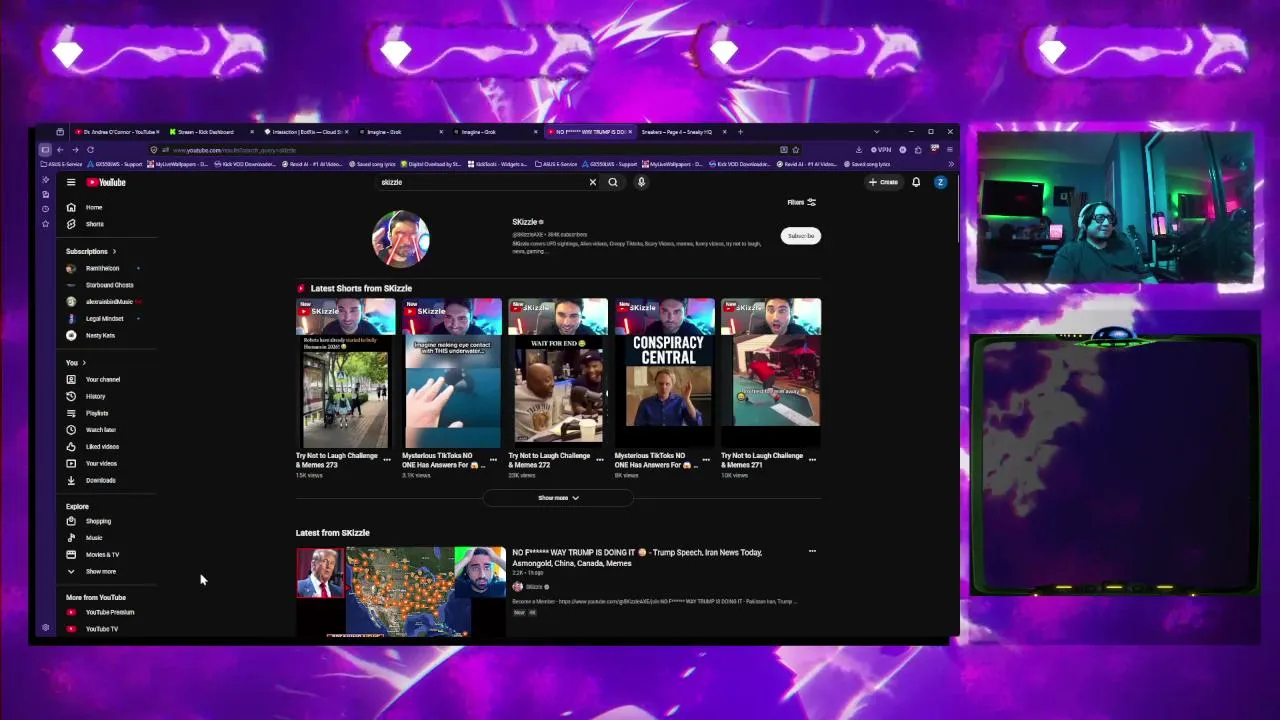Open Nasty Kats subscription channel
Viewport: 1280px width, 720px height.
coord(100,335)
